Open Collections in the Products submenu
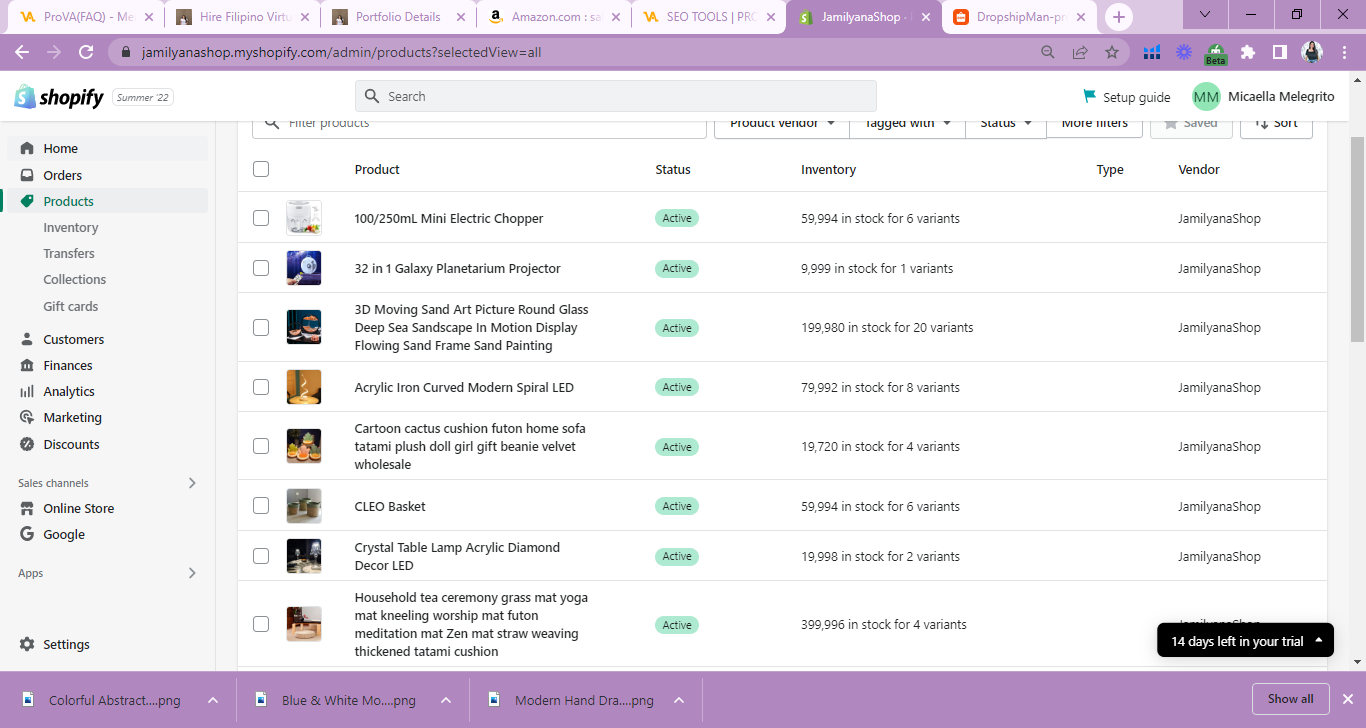Screen dimensions: 1366x728 (x=74, y=279)
